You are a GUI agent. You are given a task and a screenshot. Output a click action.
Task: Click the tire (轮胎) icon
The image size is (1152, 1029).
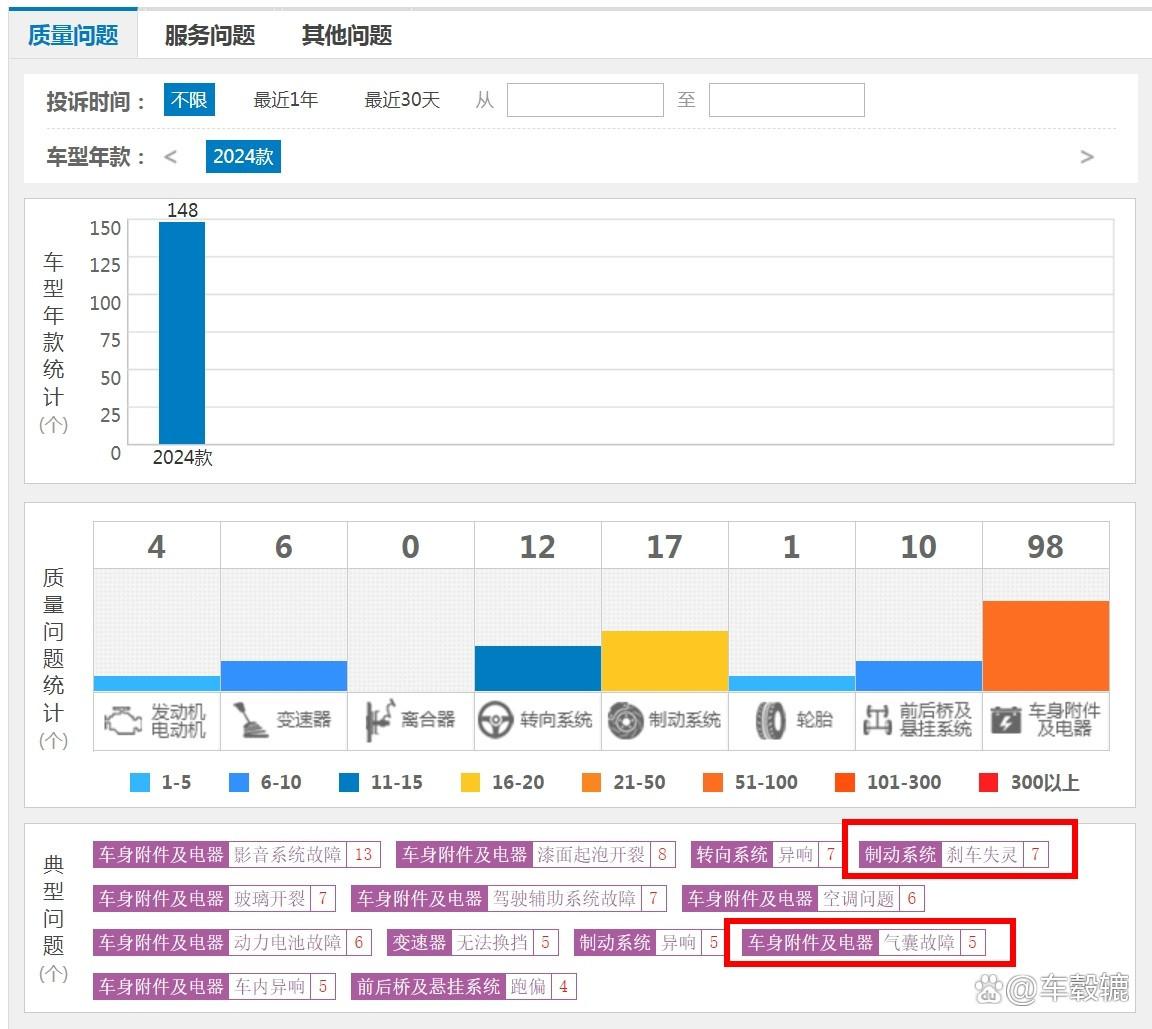coord(770,720)
